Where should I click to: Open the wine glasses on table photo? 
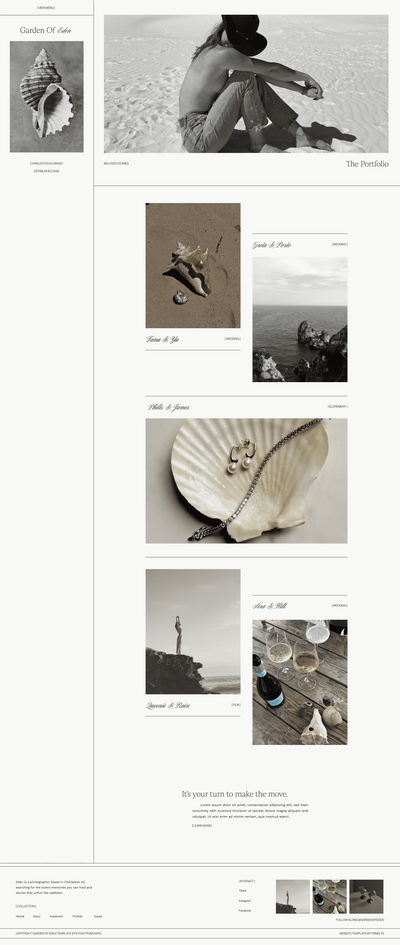pyautogui.click(x=299, y=682)
